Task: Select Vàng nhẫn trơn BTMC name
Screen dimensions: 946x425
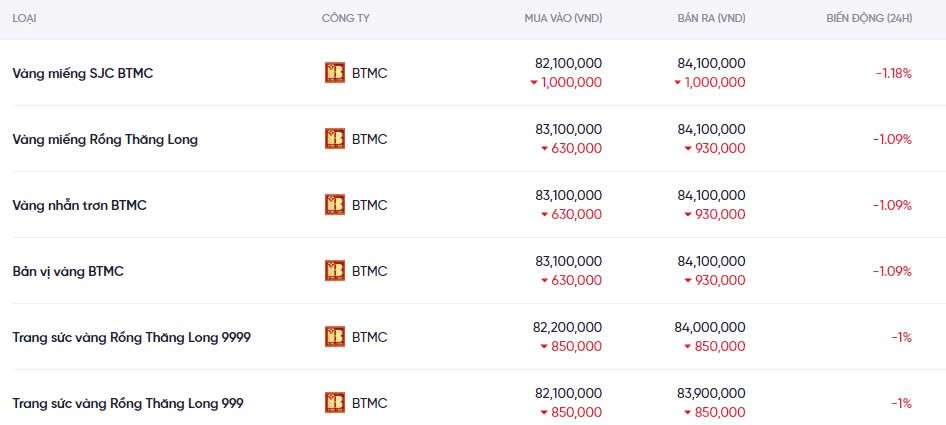Action: click(x=80, y=205)
